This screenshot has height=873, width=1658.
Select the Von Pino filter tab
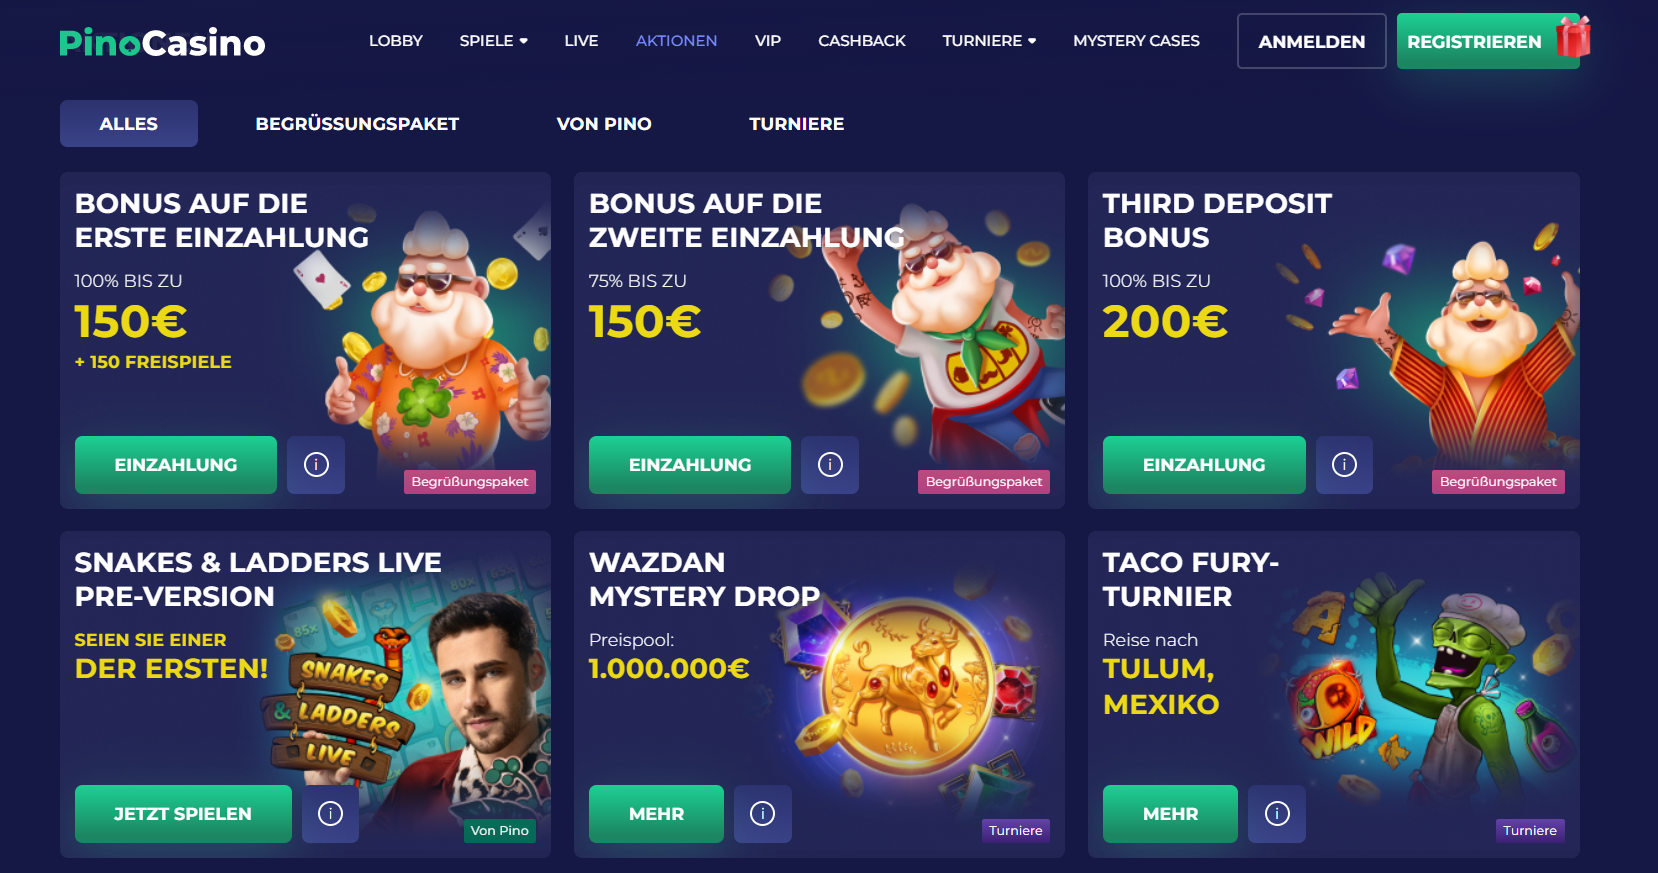[x=604, y=124]
